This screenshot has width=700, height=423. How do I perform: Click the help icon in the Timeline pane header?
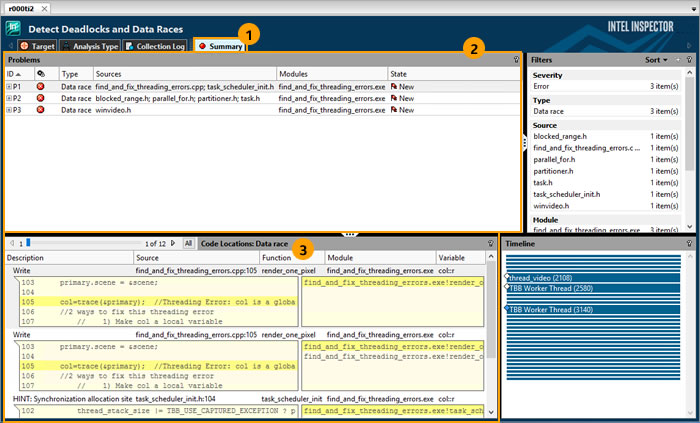click(689, 243)
